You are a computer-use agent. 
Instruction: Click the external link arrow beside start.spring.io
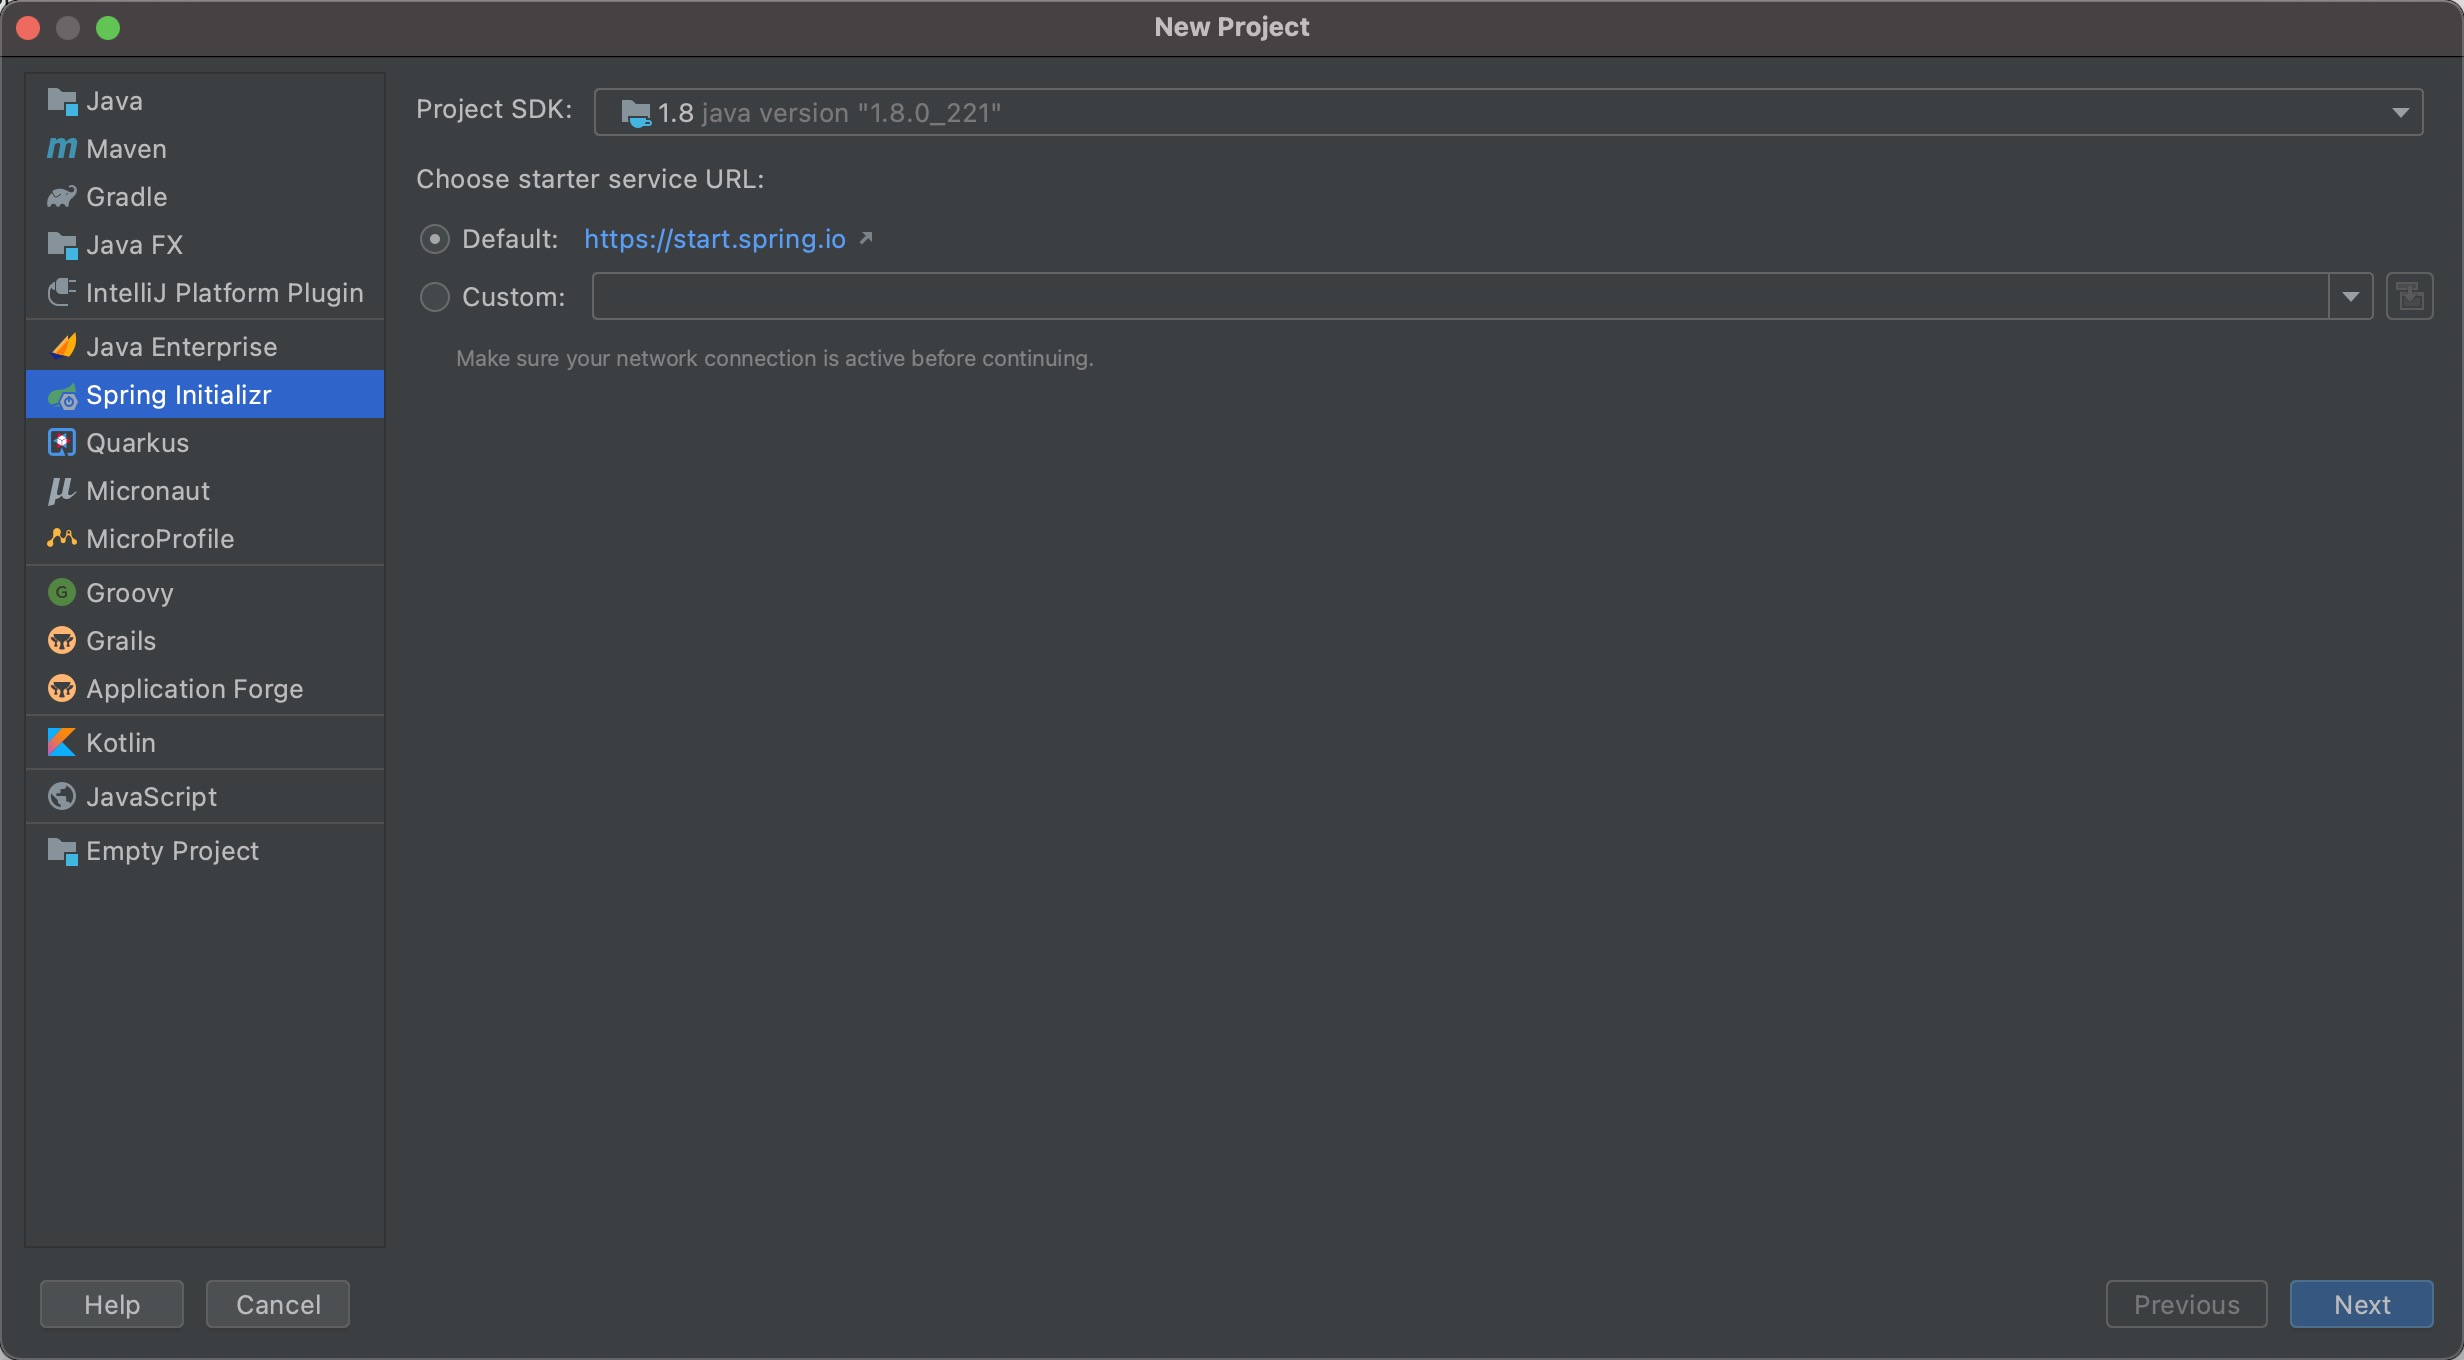click(x=866, y=238)
